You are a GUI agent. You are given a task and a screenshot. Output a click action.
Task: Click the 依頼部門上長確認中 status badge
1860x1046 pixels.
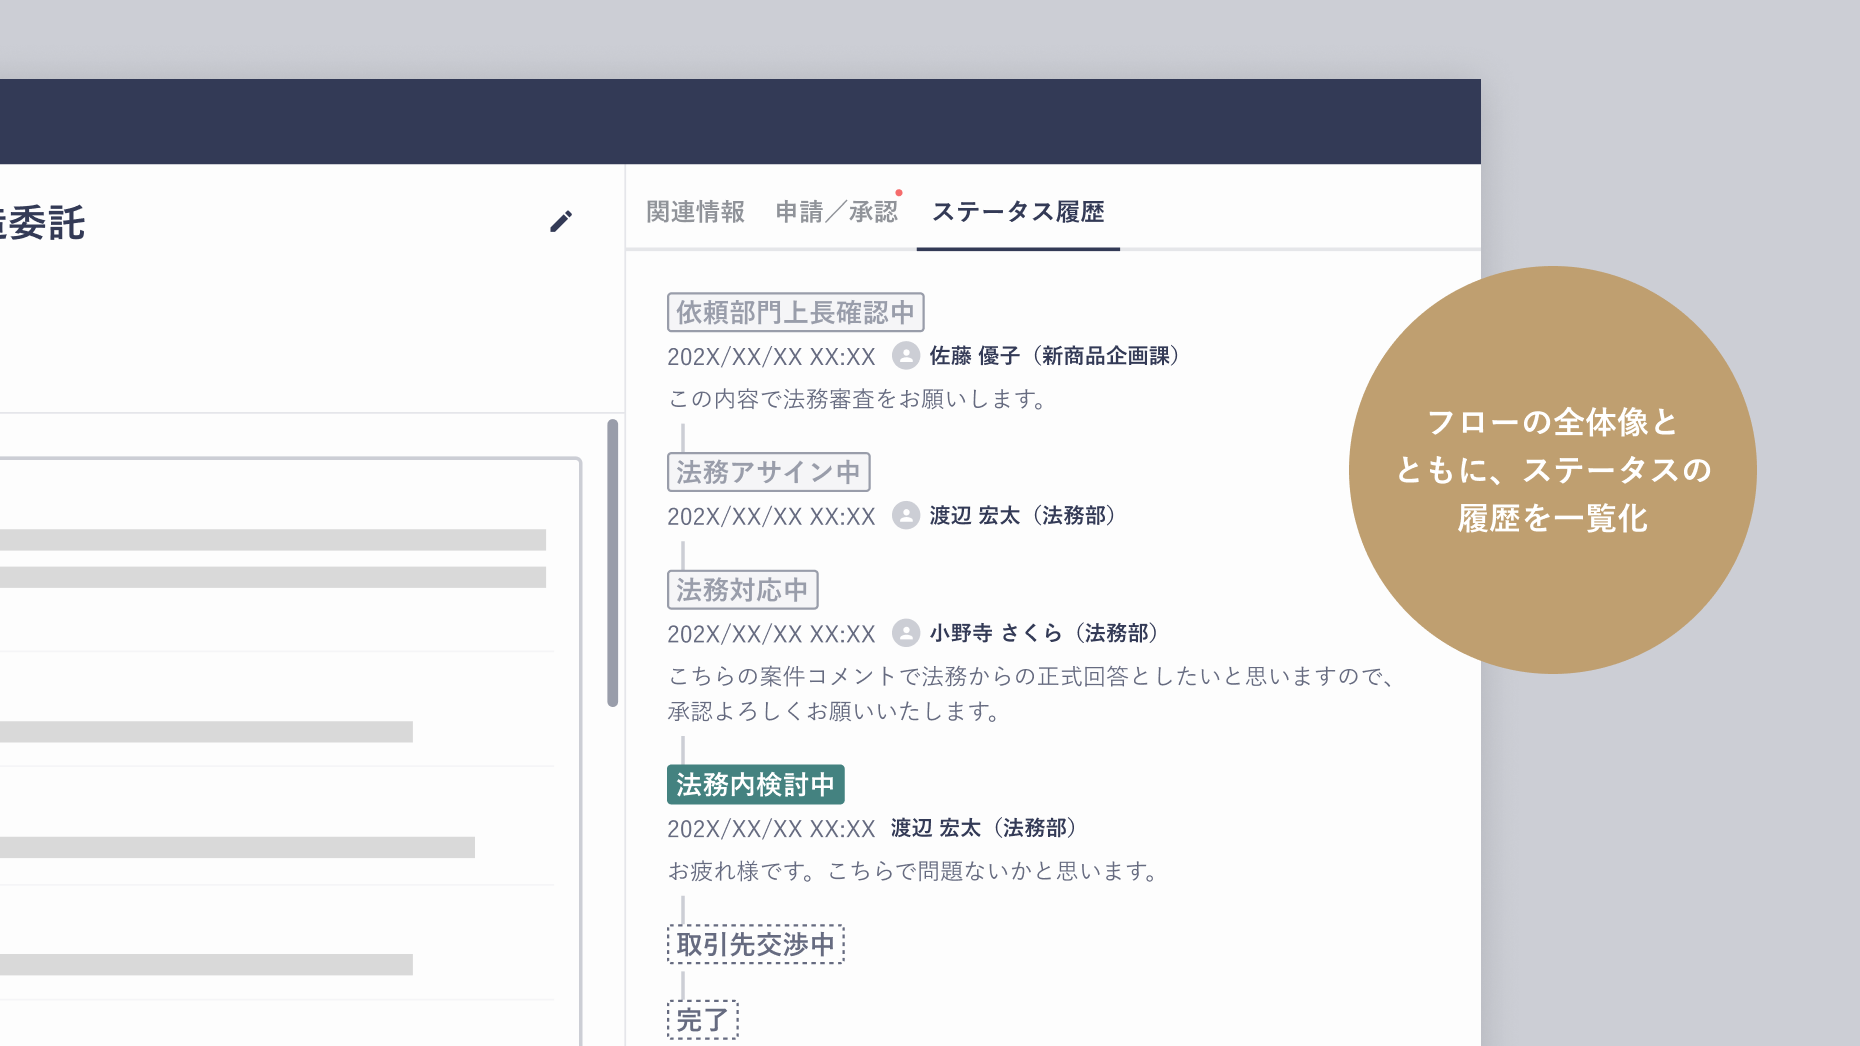(x=795, y=312)
